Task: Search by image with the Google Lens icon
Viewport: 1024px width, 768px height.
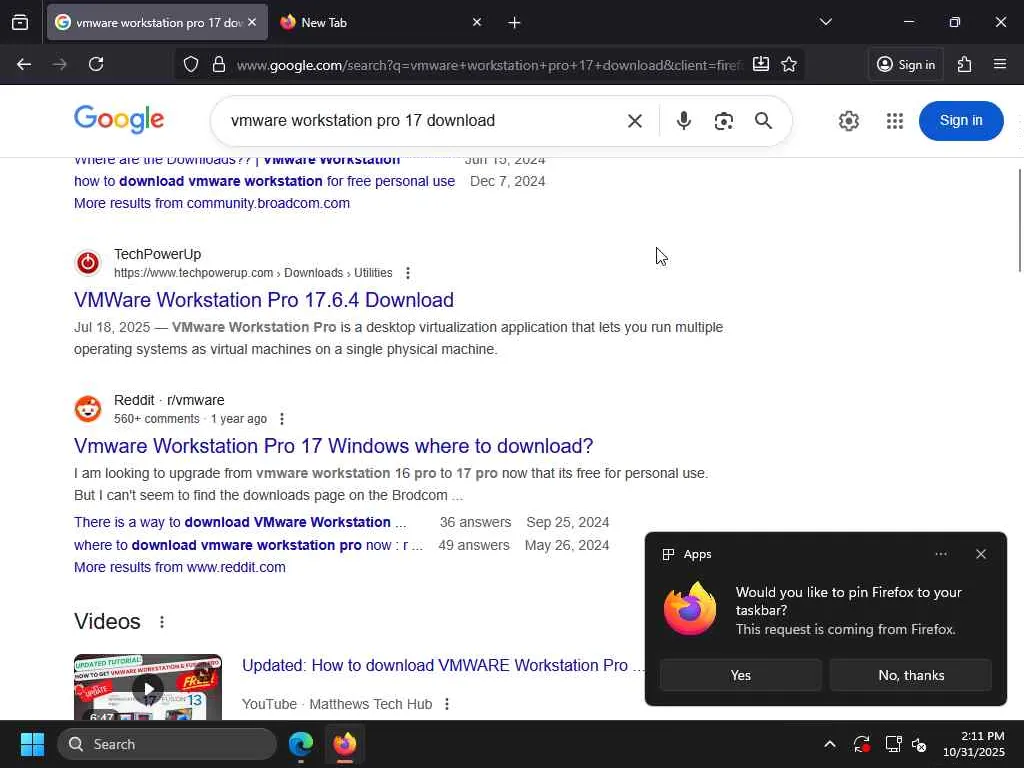Action: [724, 121]
